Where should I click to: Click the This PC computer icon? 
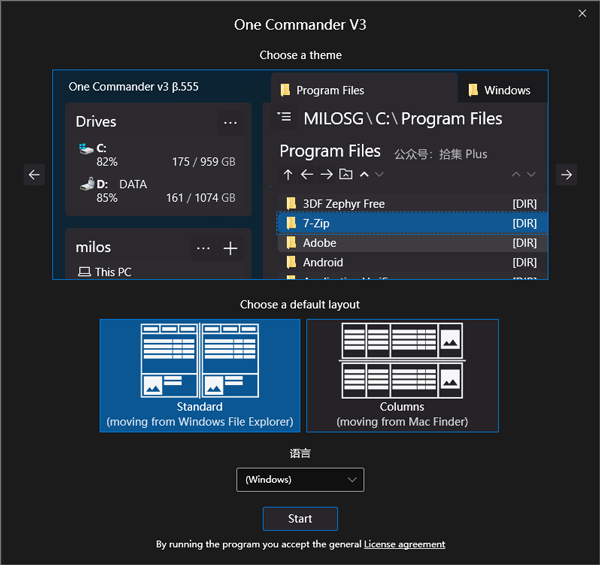point(84,272)
